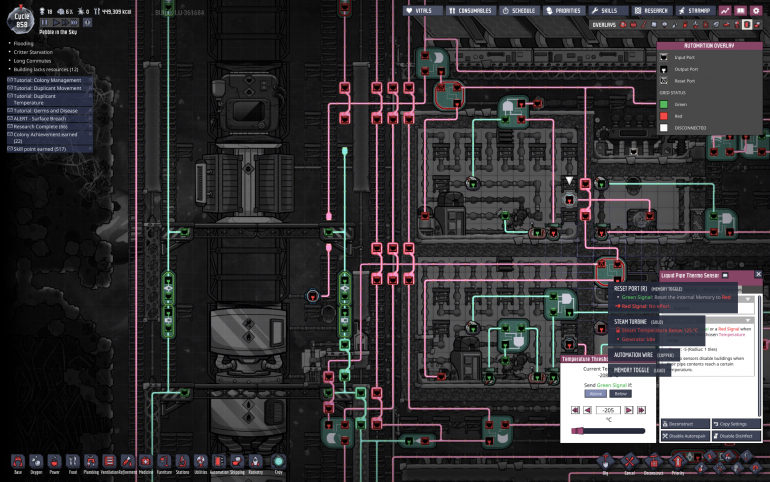Click the Deconstruct button in sensor panel
Image resolution: width=770 pixels, height=482 pixels.
click(x=685, y=424)
